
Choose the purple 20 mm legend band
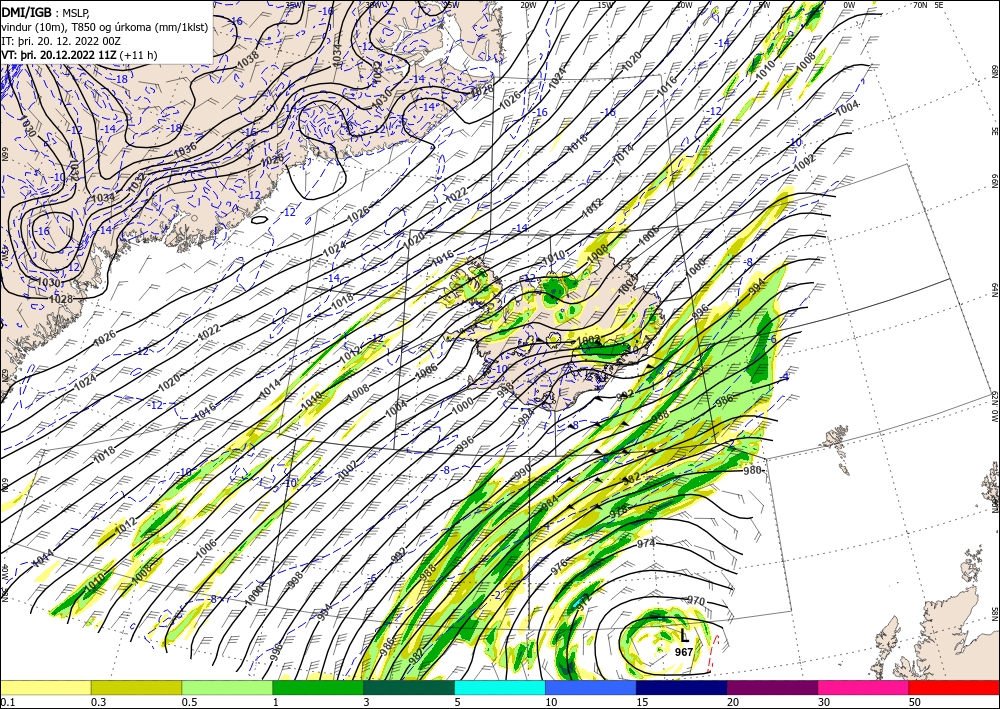click(x=772, y=687)
